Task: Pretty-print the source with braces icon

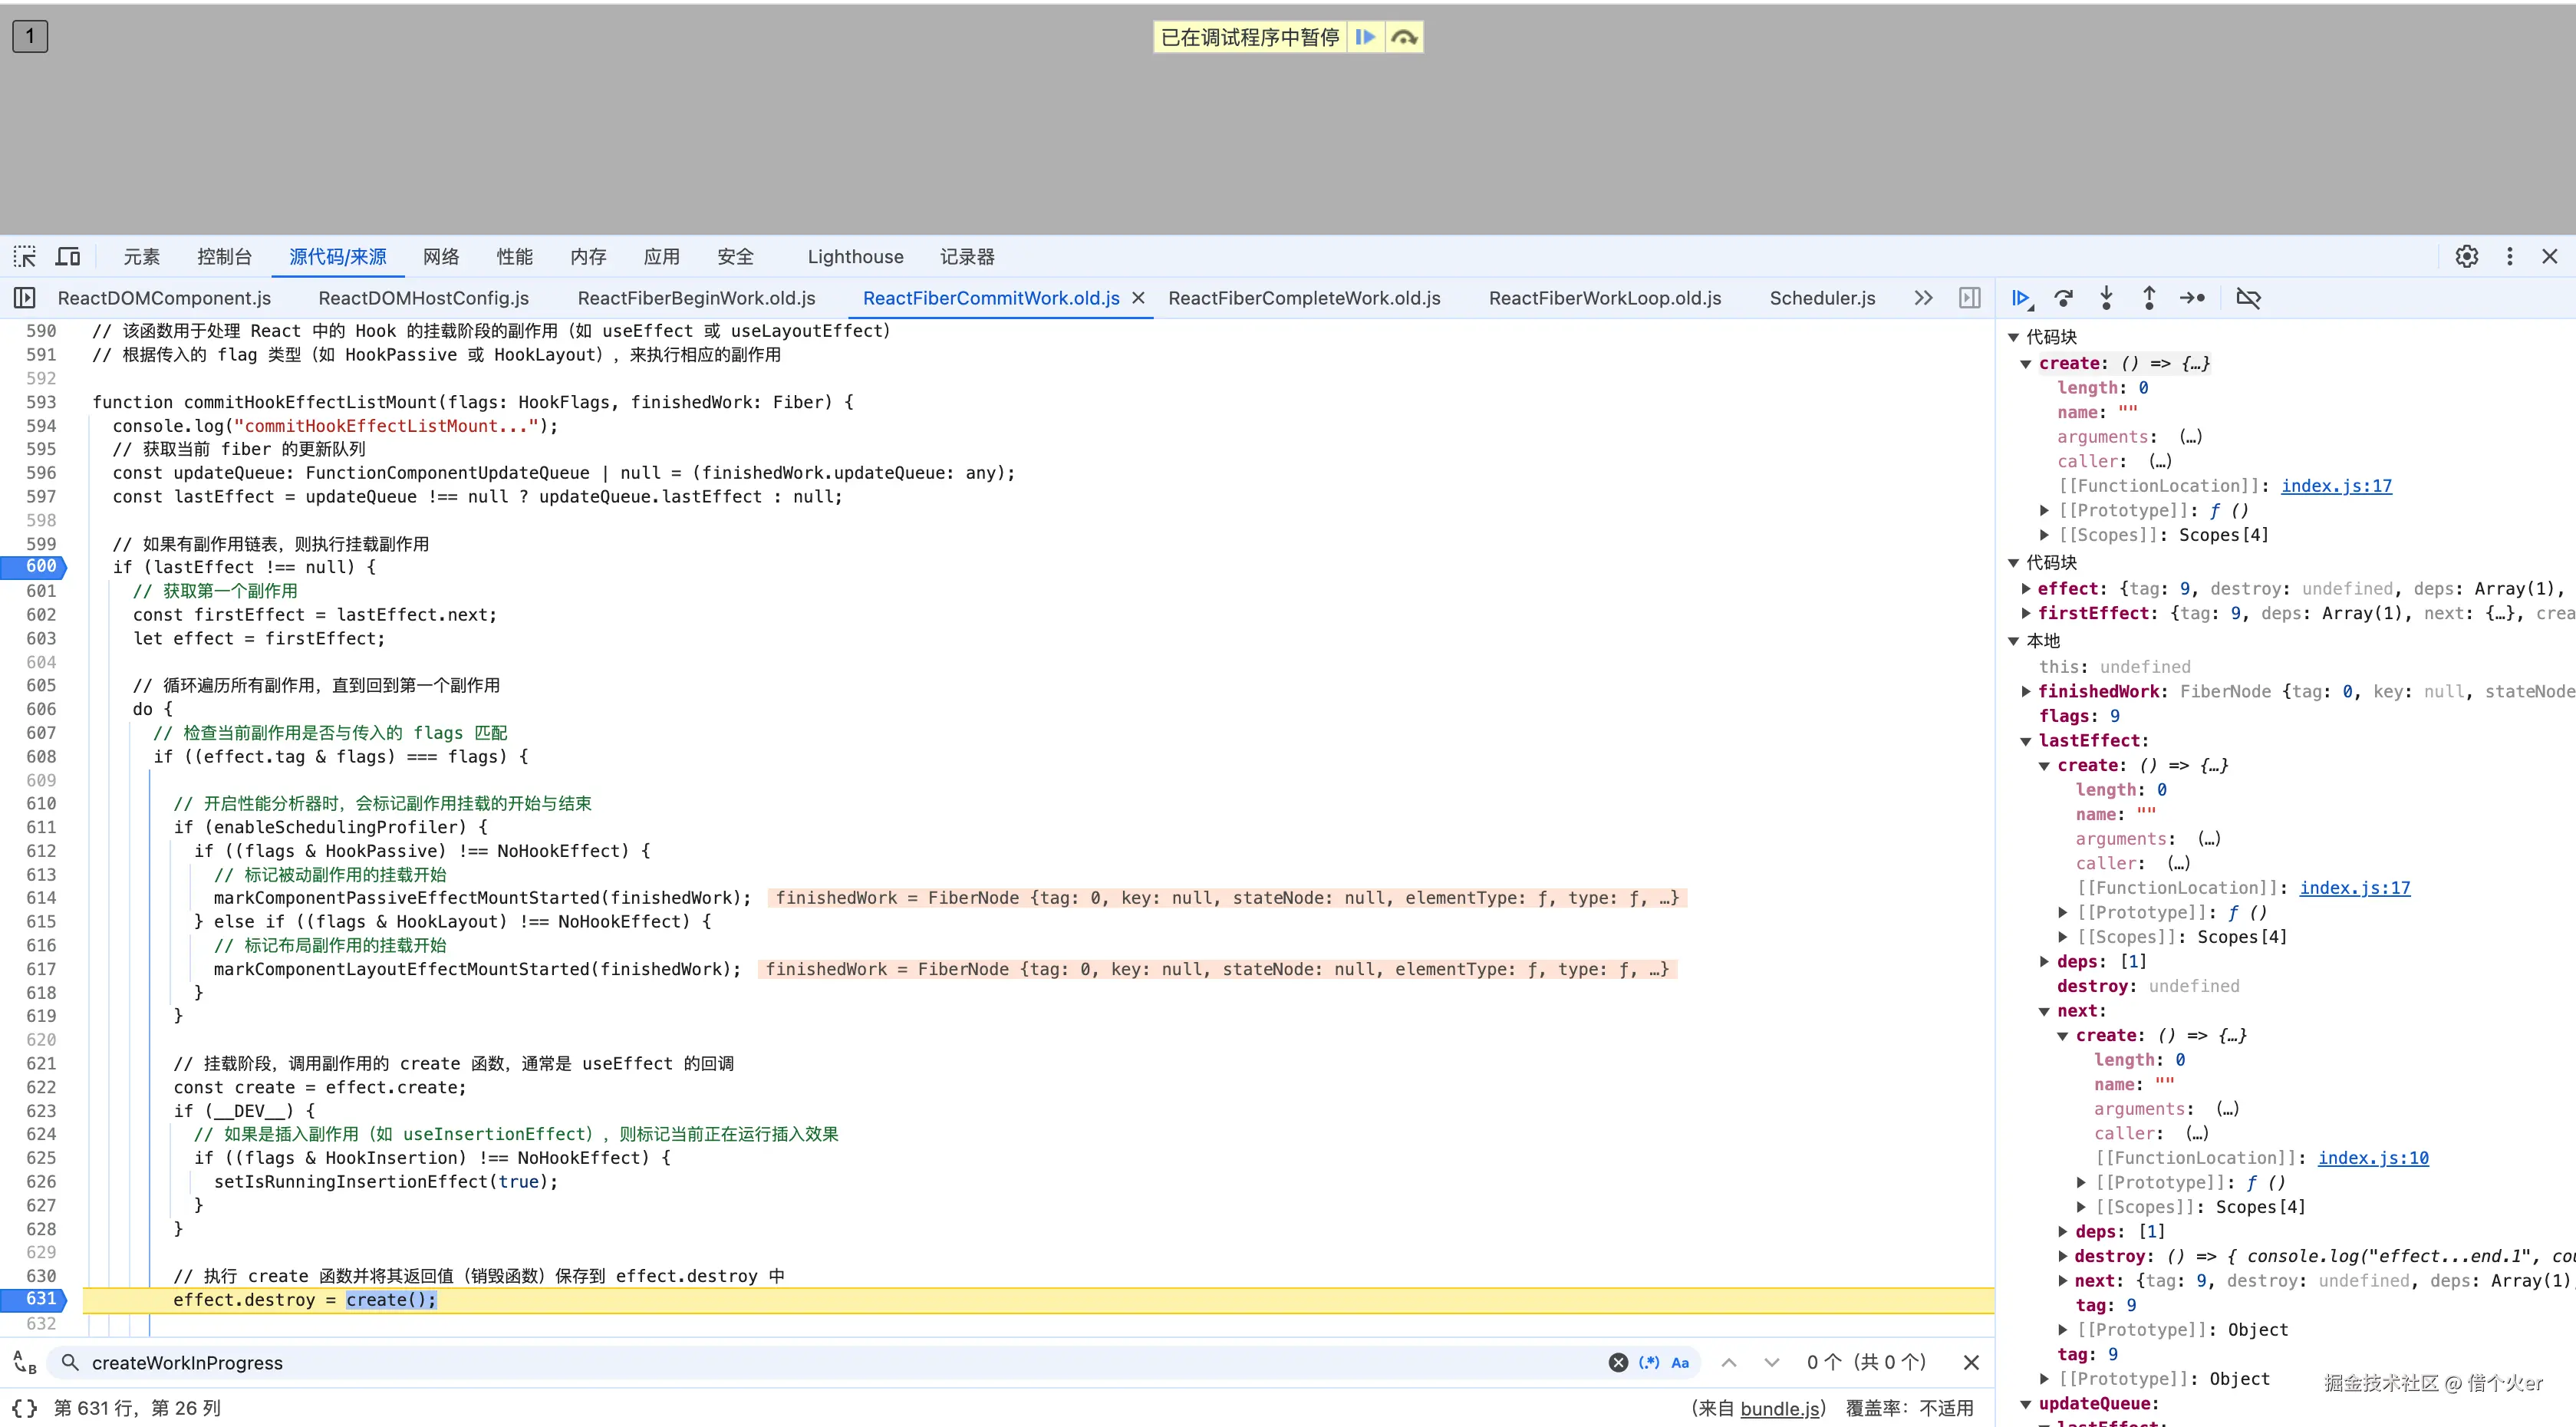Action: point(25,1408)
